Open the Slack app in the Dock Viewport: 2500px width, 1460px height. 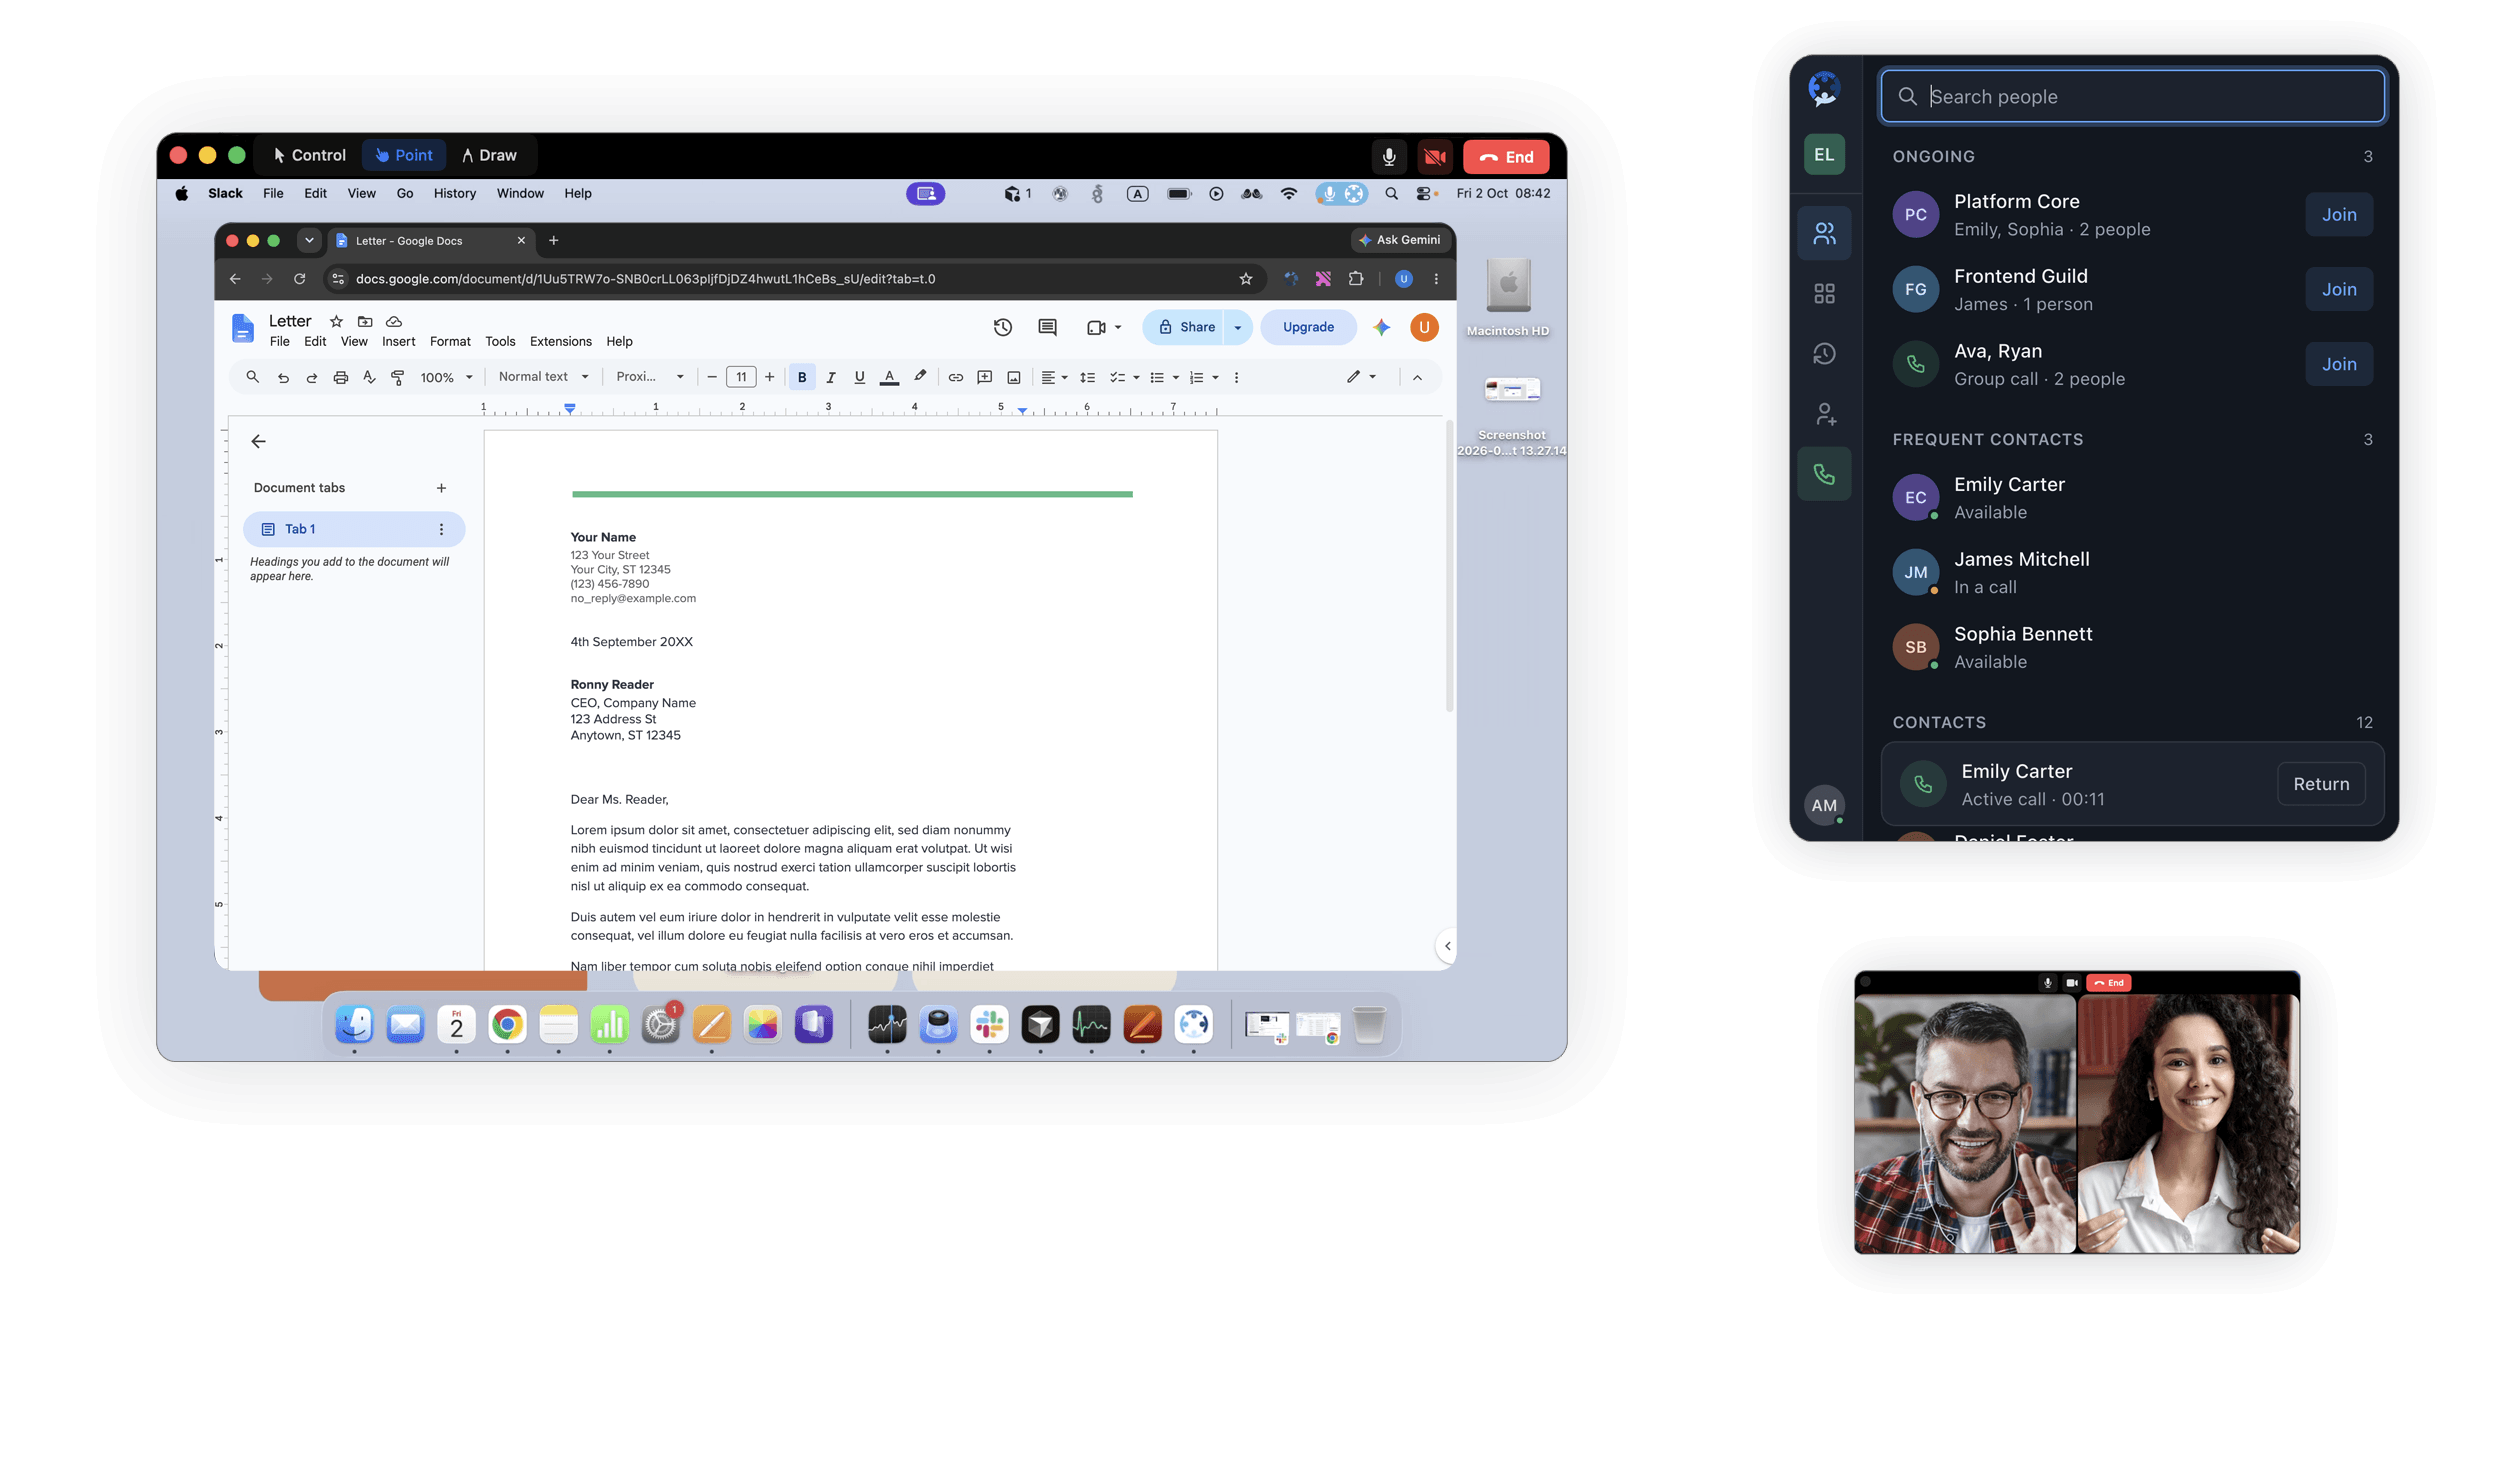click(x=989, y=1024)
